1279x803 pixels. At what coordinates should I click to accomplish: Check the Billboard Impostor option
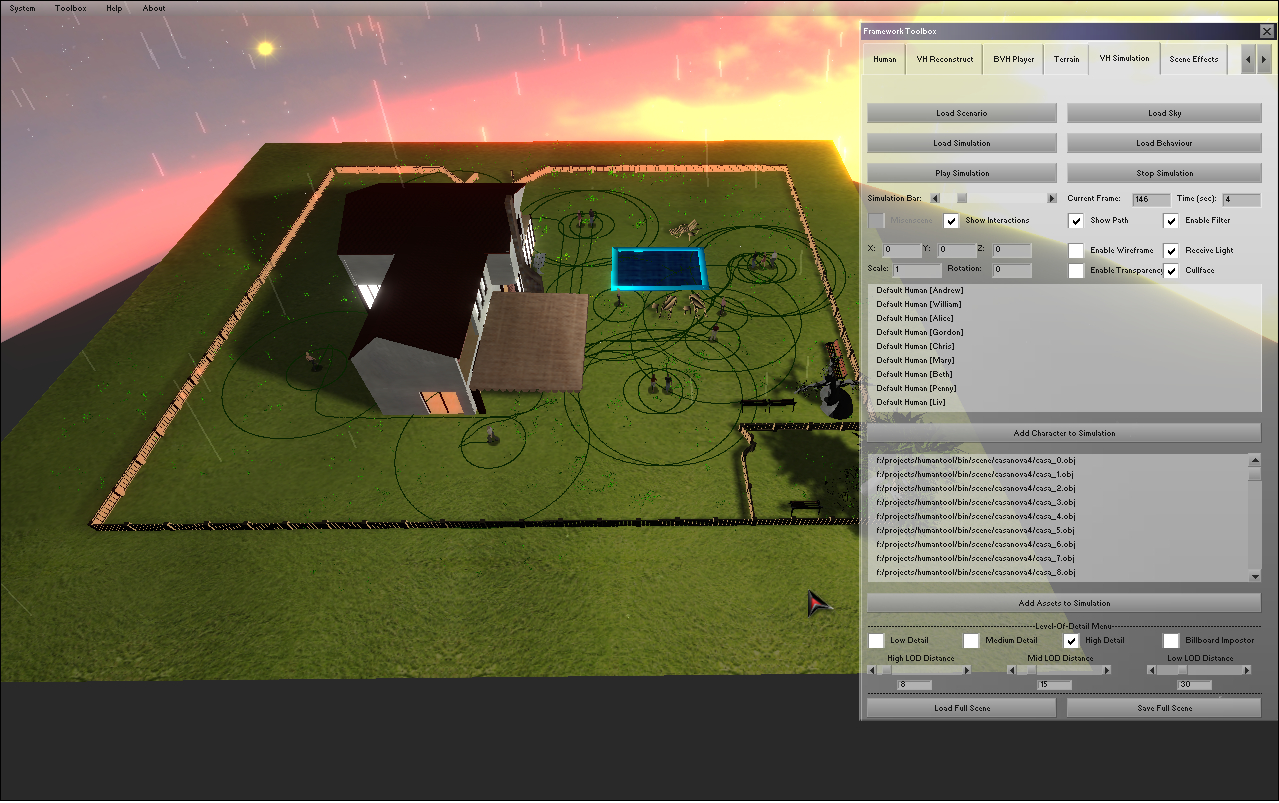(x=1171, y=640)
